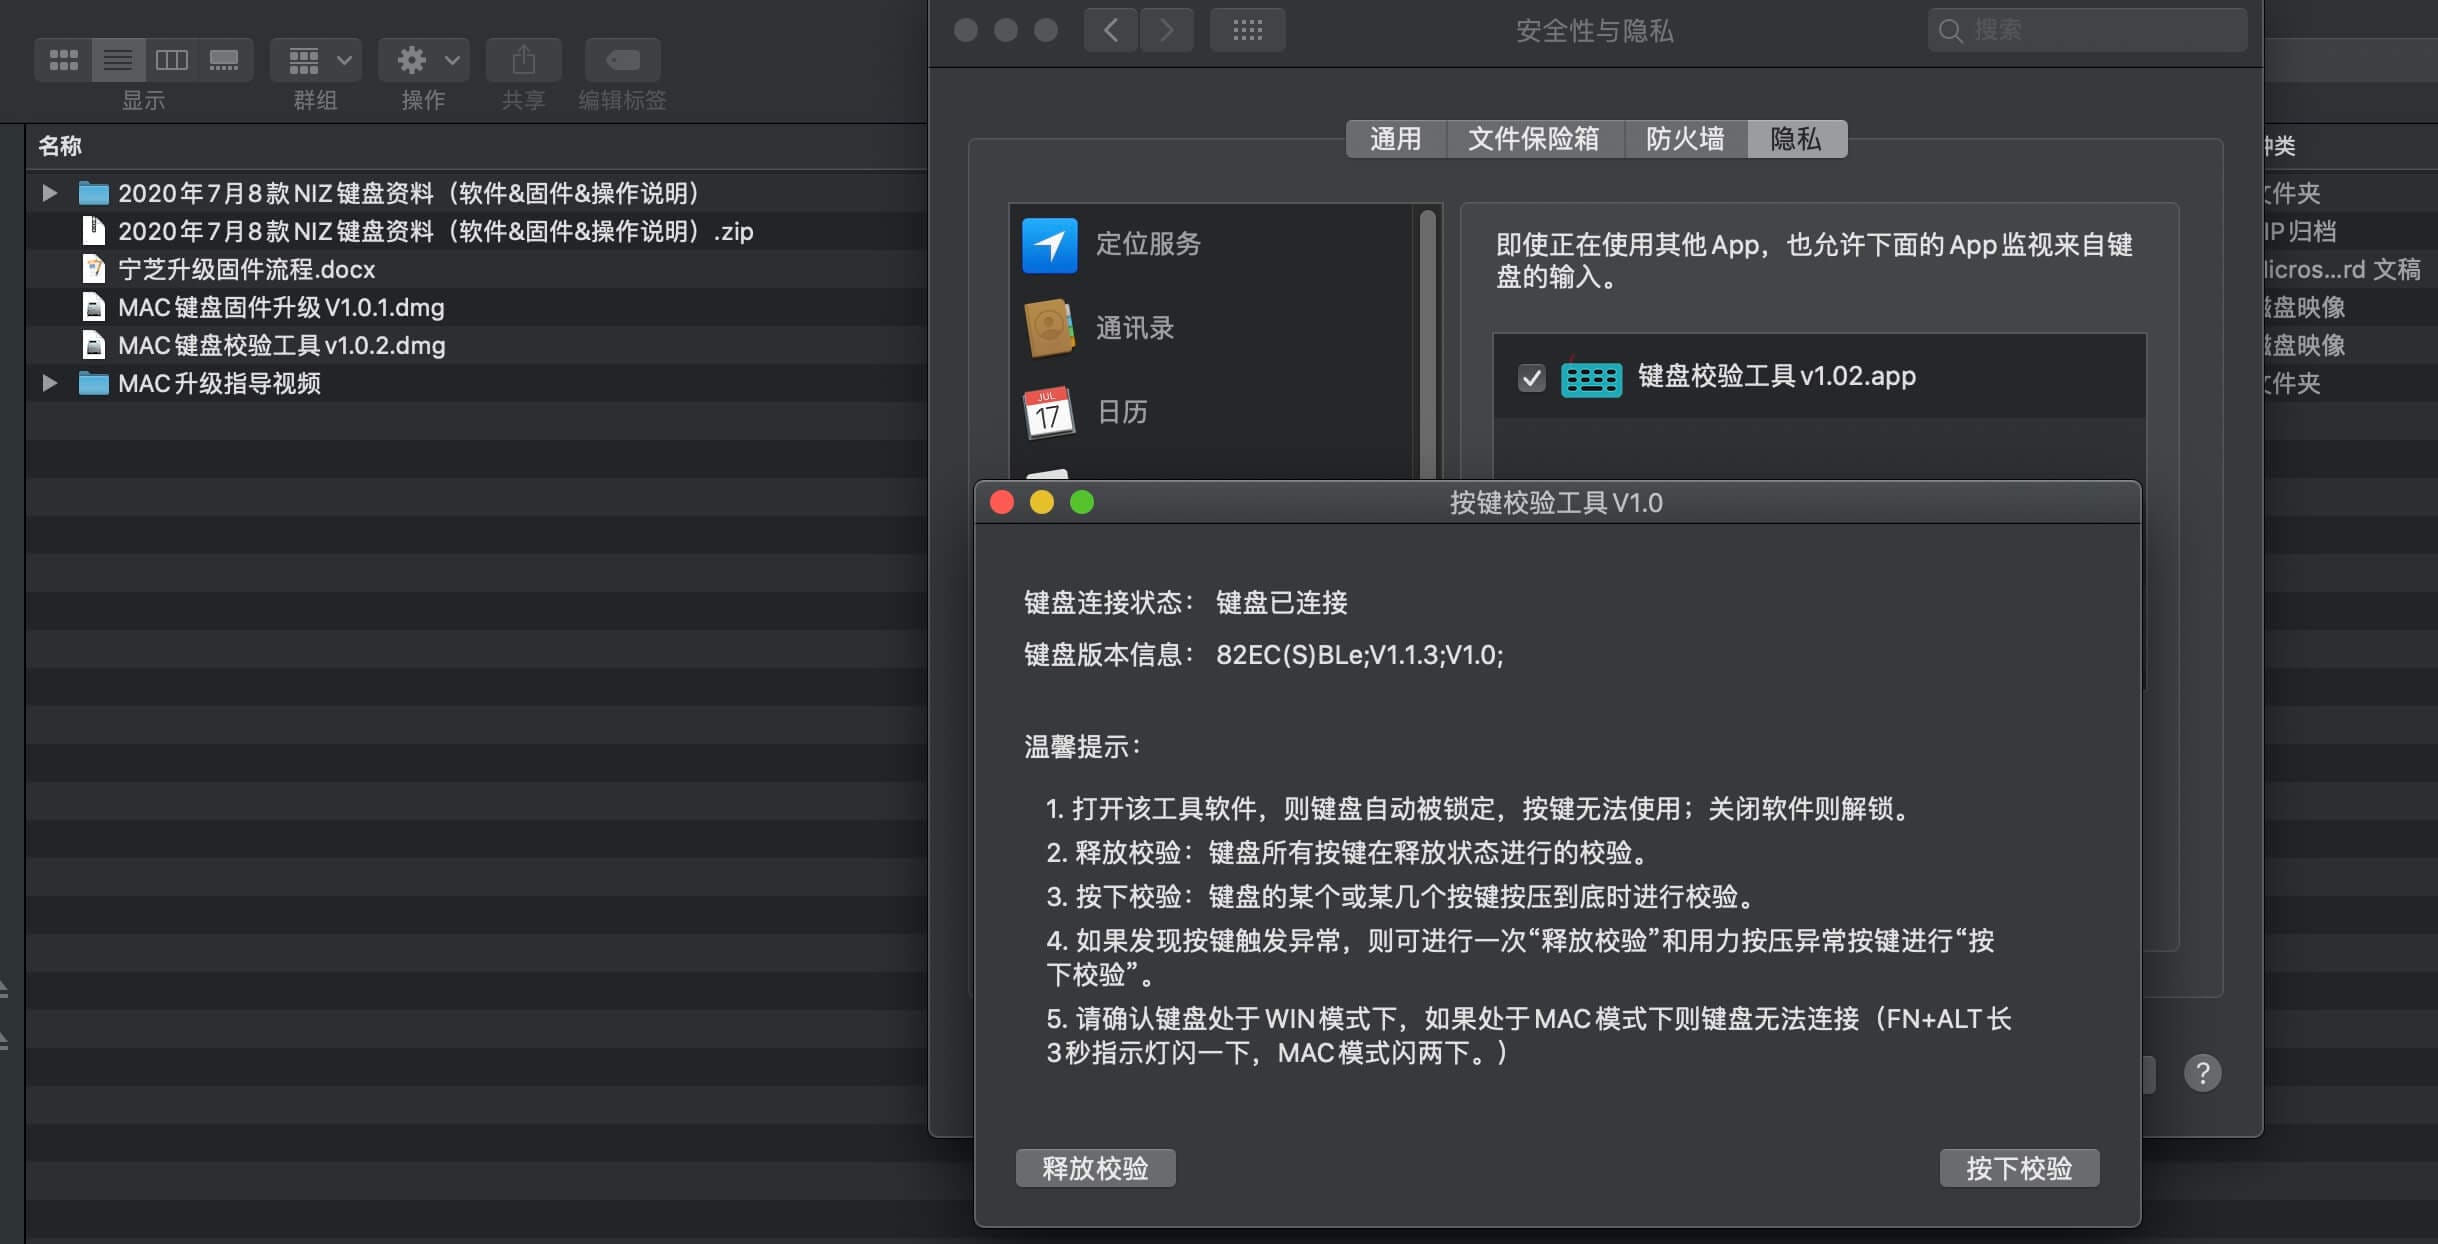Open the Action gear dropdown menu
The height and width of the screenshot is (1244, 2438).
point(424,60)
